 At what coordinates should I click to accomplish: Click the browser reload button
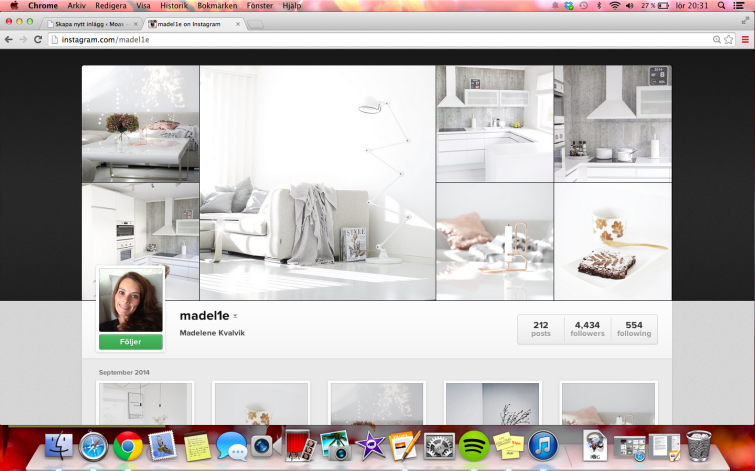(x=38, y=39)
